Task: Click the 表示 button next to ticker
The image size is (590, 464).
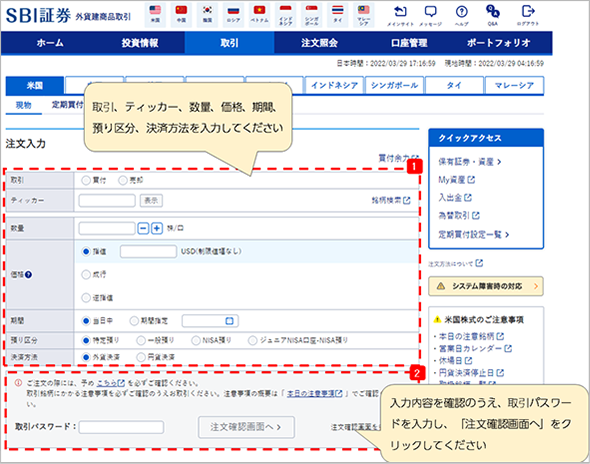Action: point(151,201)
